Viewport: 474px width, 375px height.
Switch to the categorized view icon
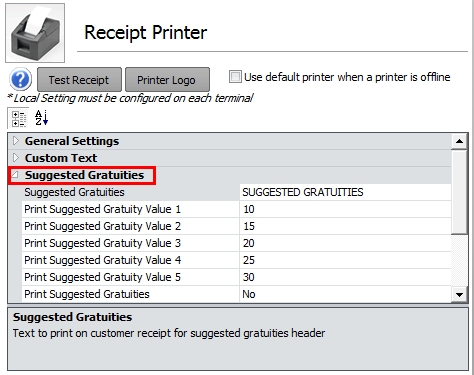tap(19, 119)
